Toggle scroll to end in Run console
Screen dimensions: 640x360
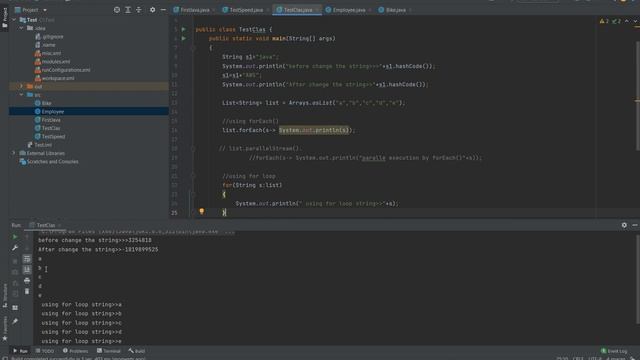tap(27, 269)
